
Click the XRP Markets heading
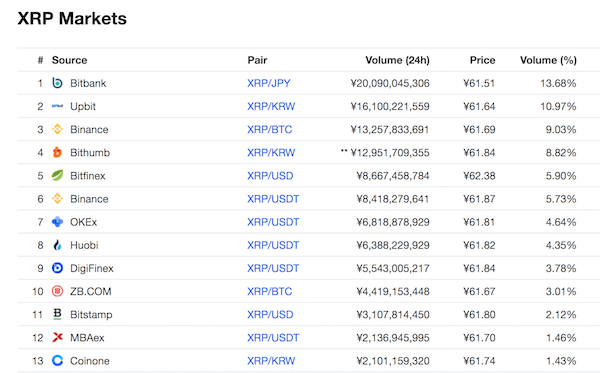72,18
